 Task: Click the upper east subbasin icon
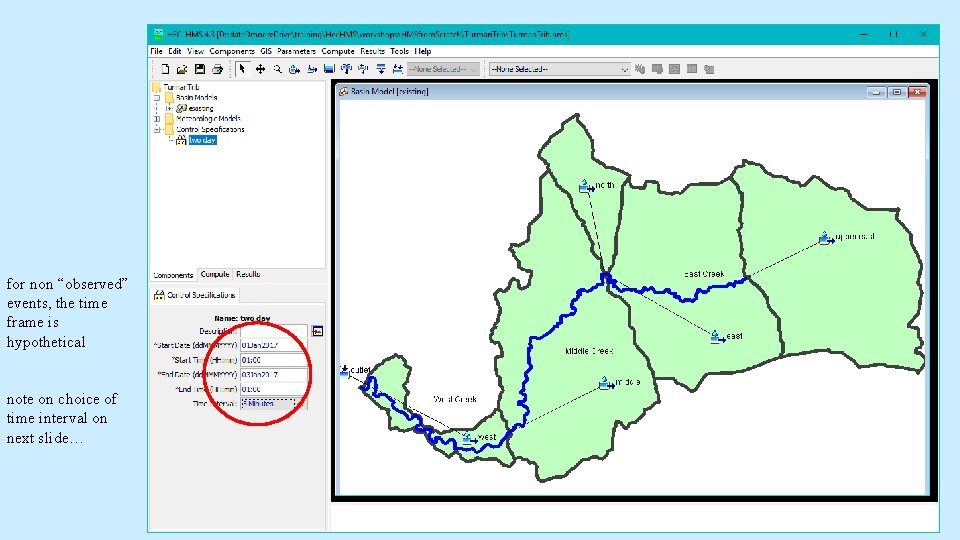[827, 238]
